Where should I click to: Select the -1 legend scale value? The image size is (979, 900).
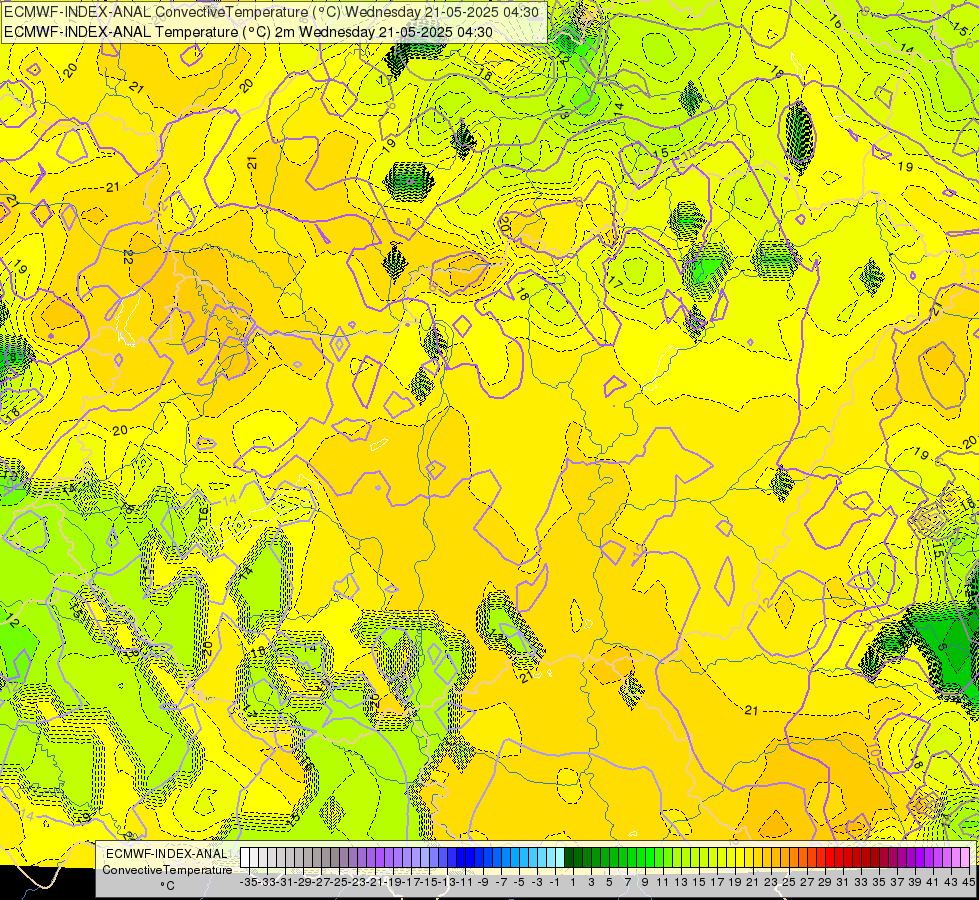554,882
